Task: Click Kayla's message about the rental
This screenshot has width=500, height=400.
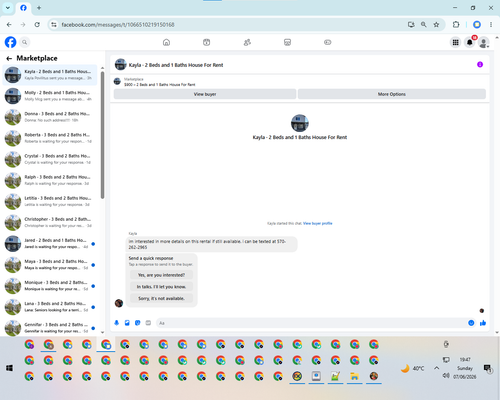Action: tap(212, 244)
